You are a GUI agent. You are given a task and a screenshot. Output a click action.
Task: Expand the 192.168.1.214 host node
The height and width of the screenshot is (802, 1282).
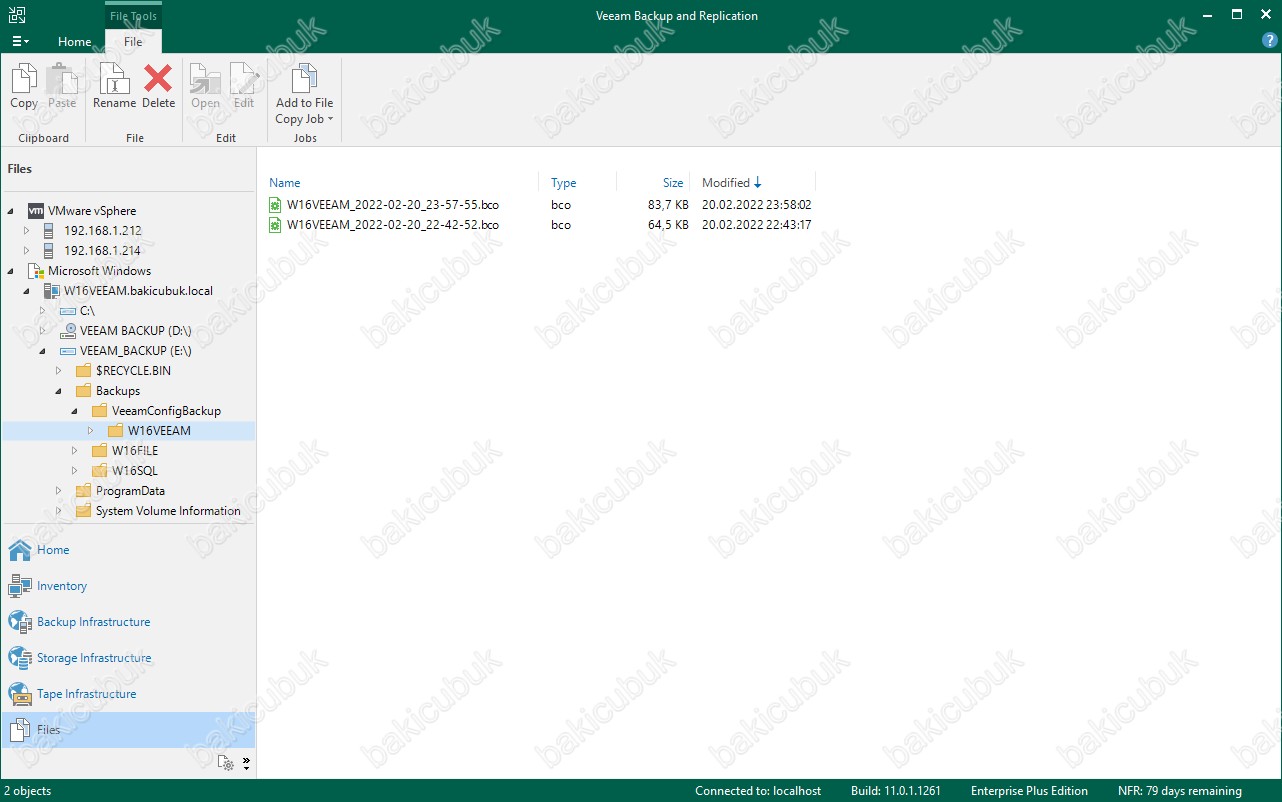(27, 251)
